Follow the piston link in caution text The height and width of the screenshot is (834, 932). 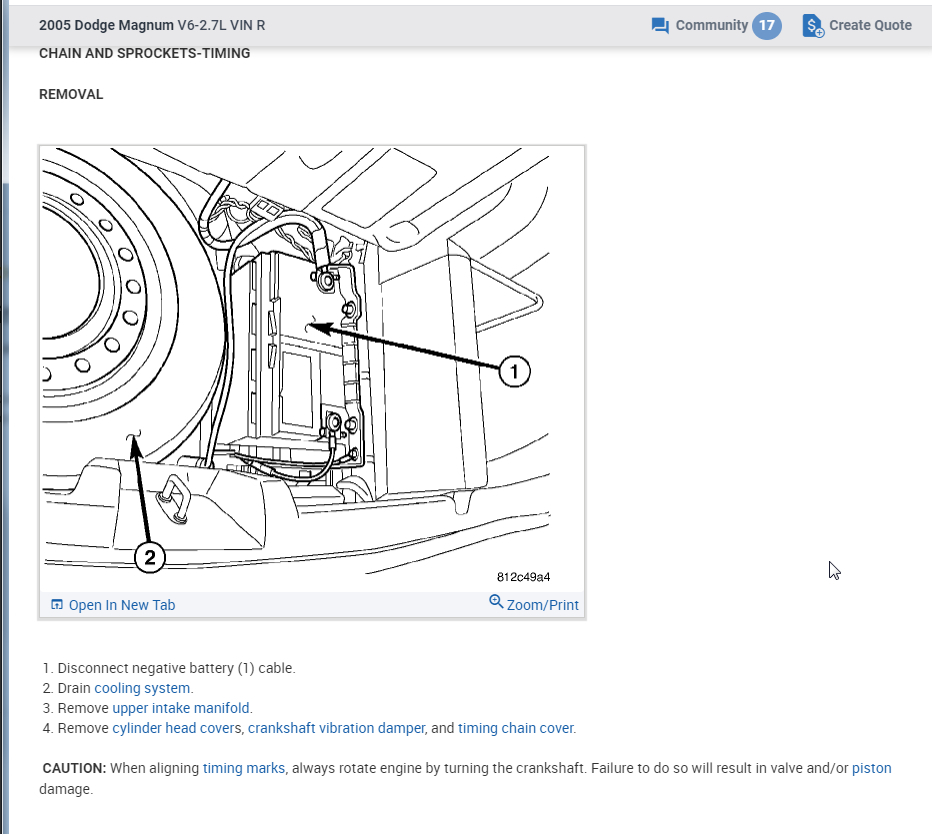[871, 768]
